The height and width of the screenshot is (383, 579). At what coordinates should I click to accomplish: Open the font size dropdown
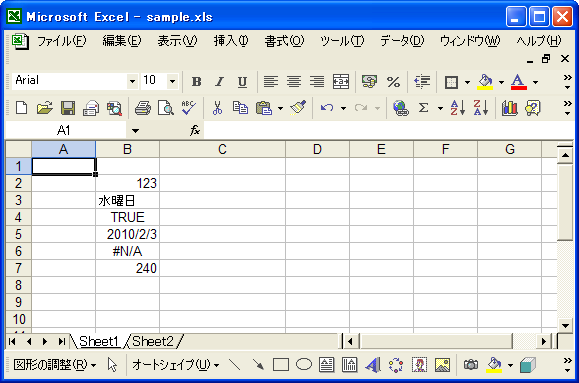pyautogui.click(x=172, y=81)
